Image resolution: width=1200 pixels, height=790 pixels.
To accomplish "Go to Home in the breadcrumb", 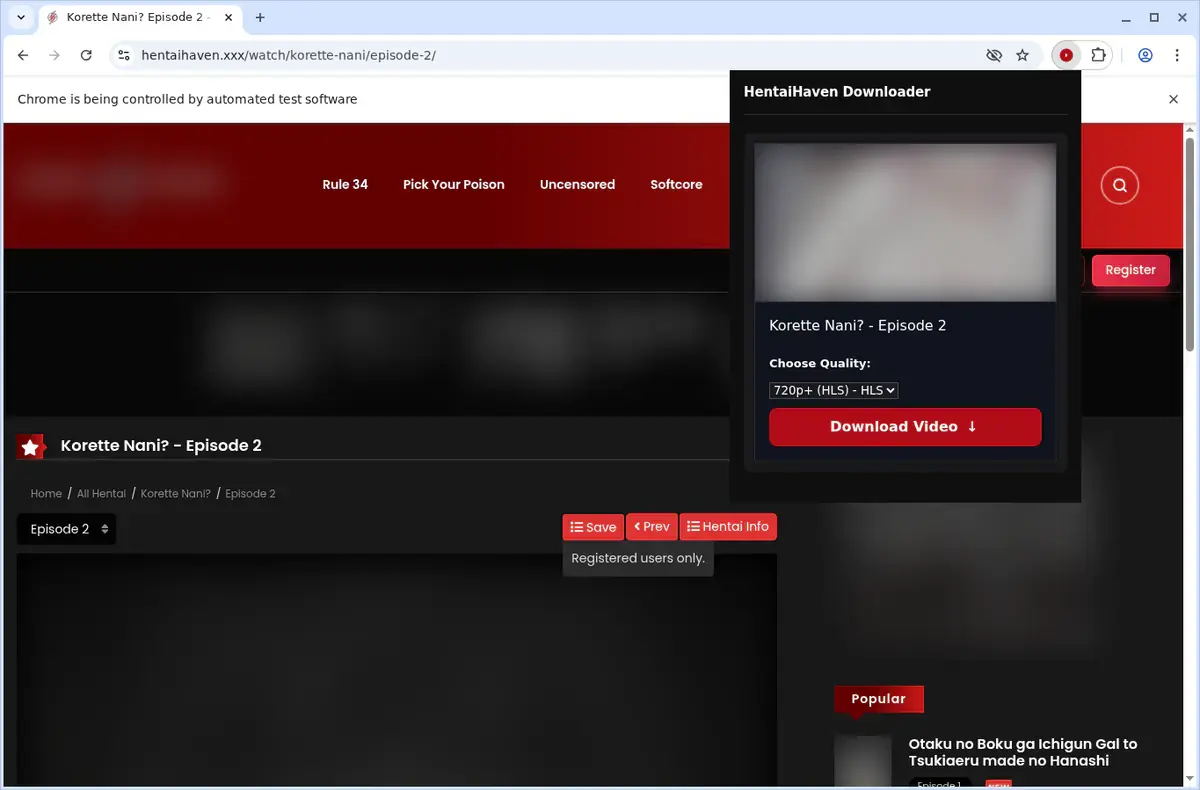I will 46,493.
